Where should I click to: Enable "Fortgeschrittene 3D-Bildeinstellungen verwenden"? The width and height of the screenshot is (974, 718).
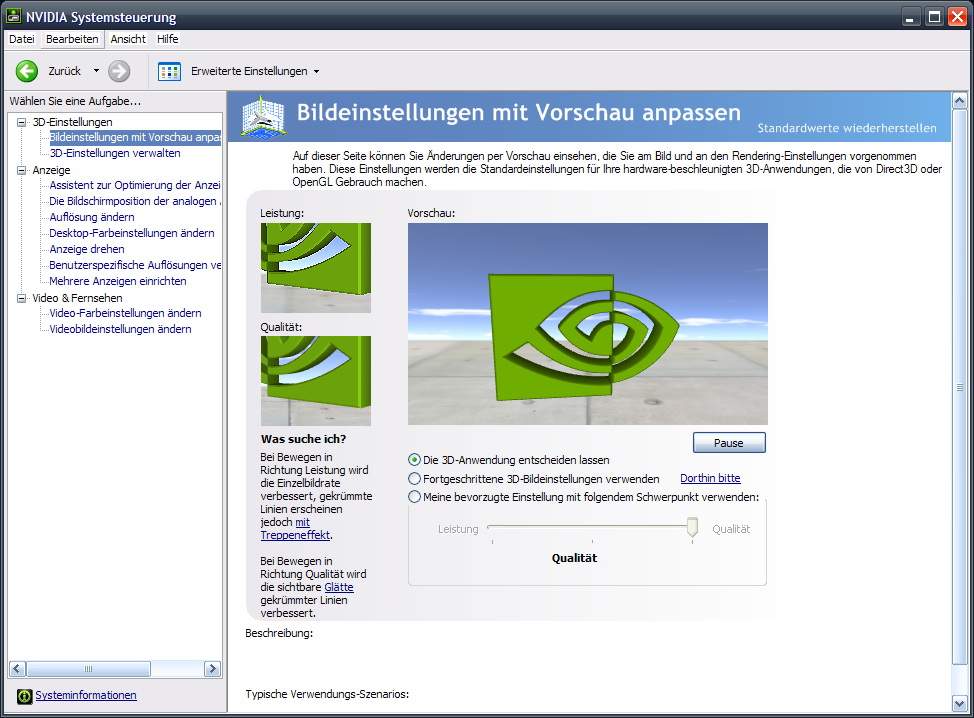414,478
